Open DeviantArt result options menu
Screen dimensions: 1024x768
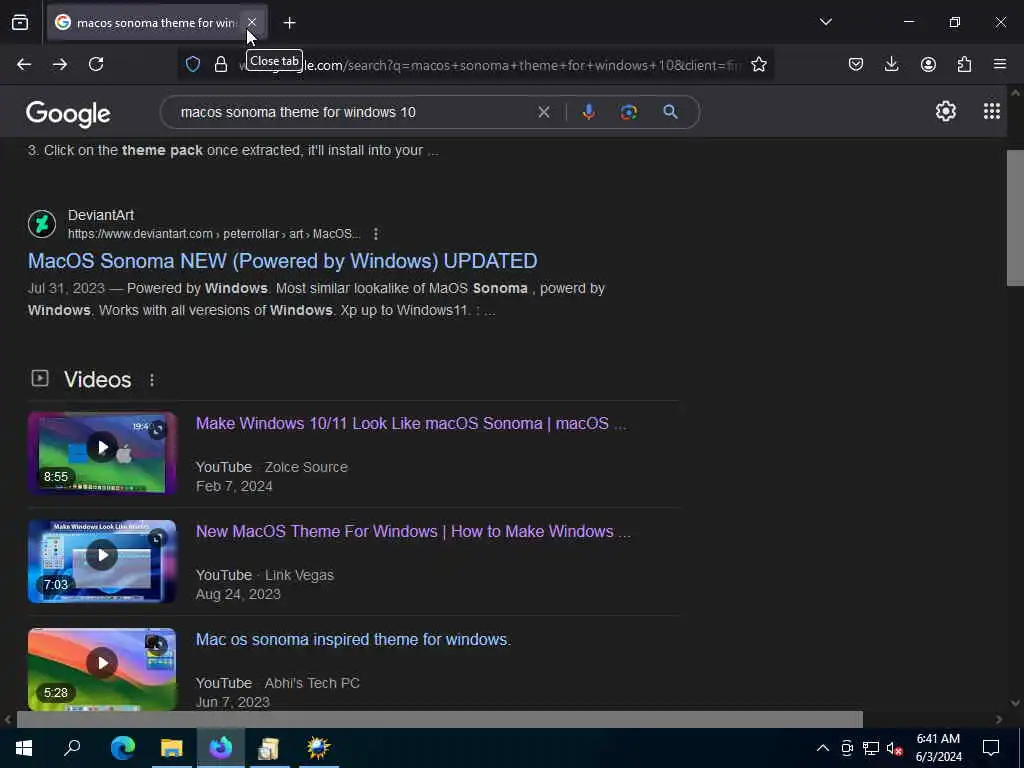coord(376,234)
